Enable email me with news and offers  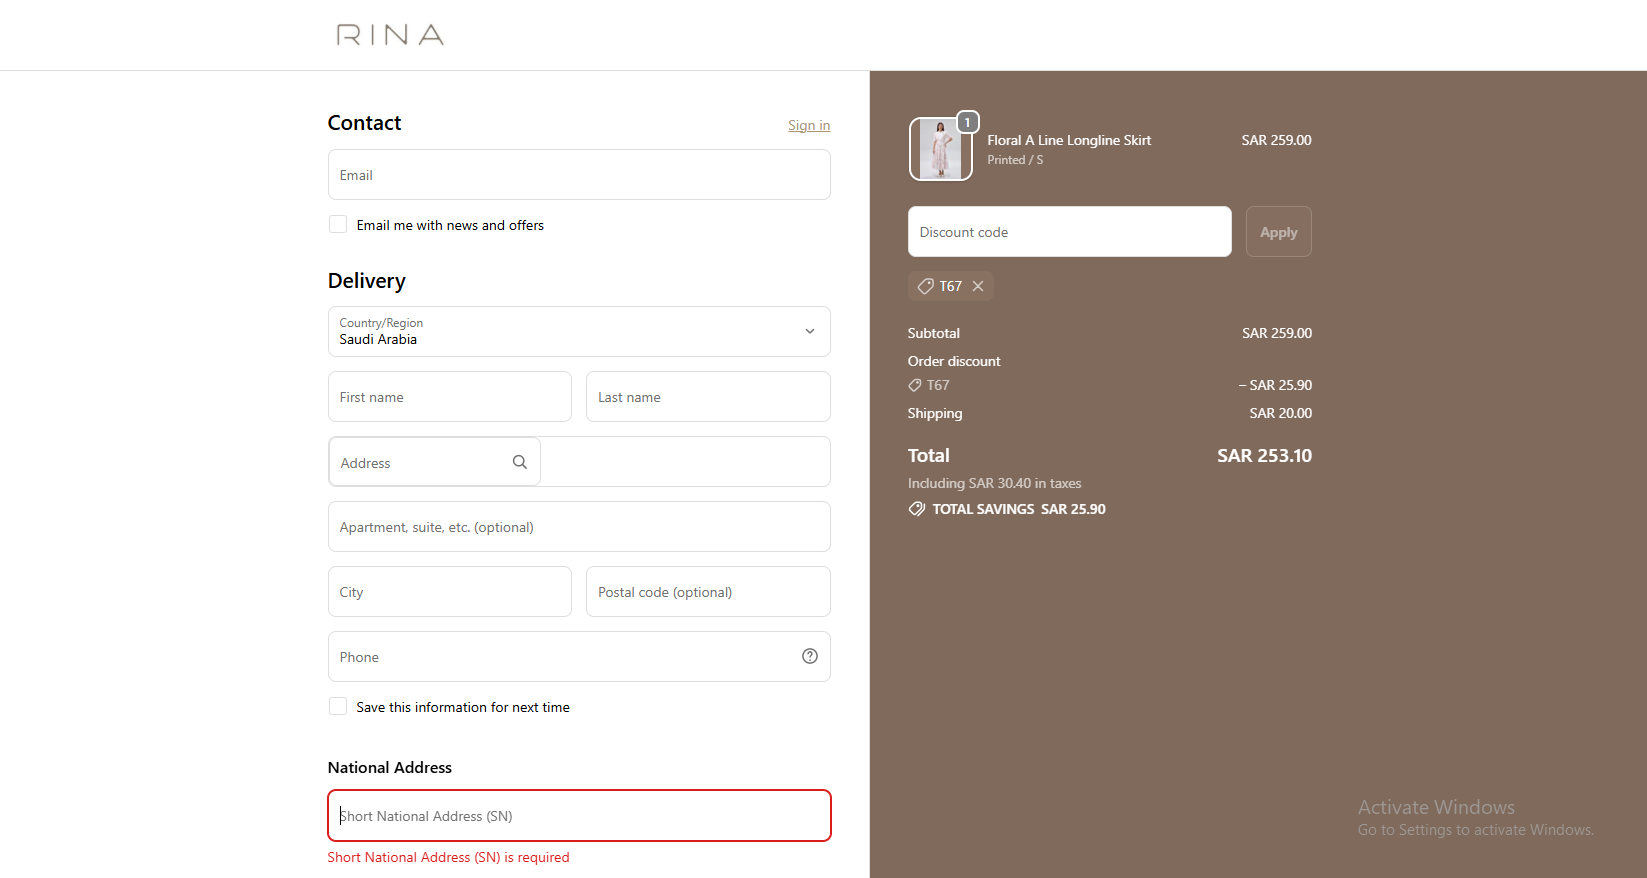click(x=338, y=225)
